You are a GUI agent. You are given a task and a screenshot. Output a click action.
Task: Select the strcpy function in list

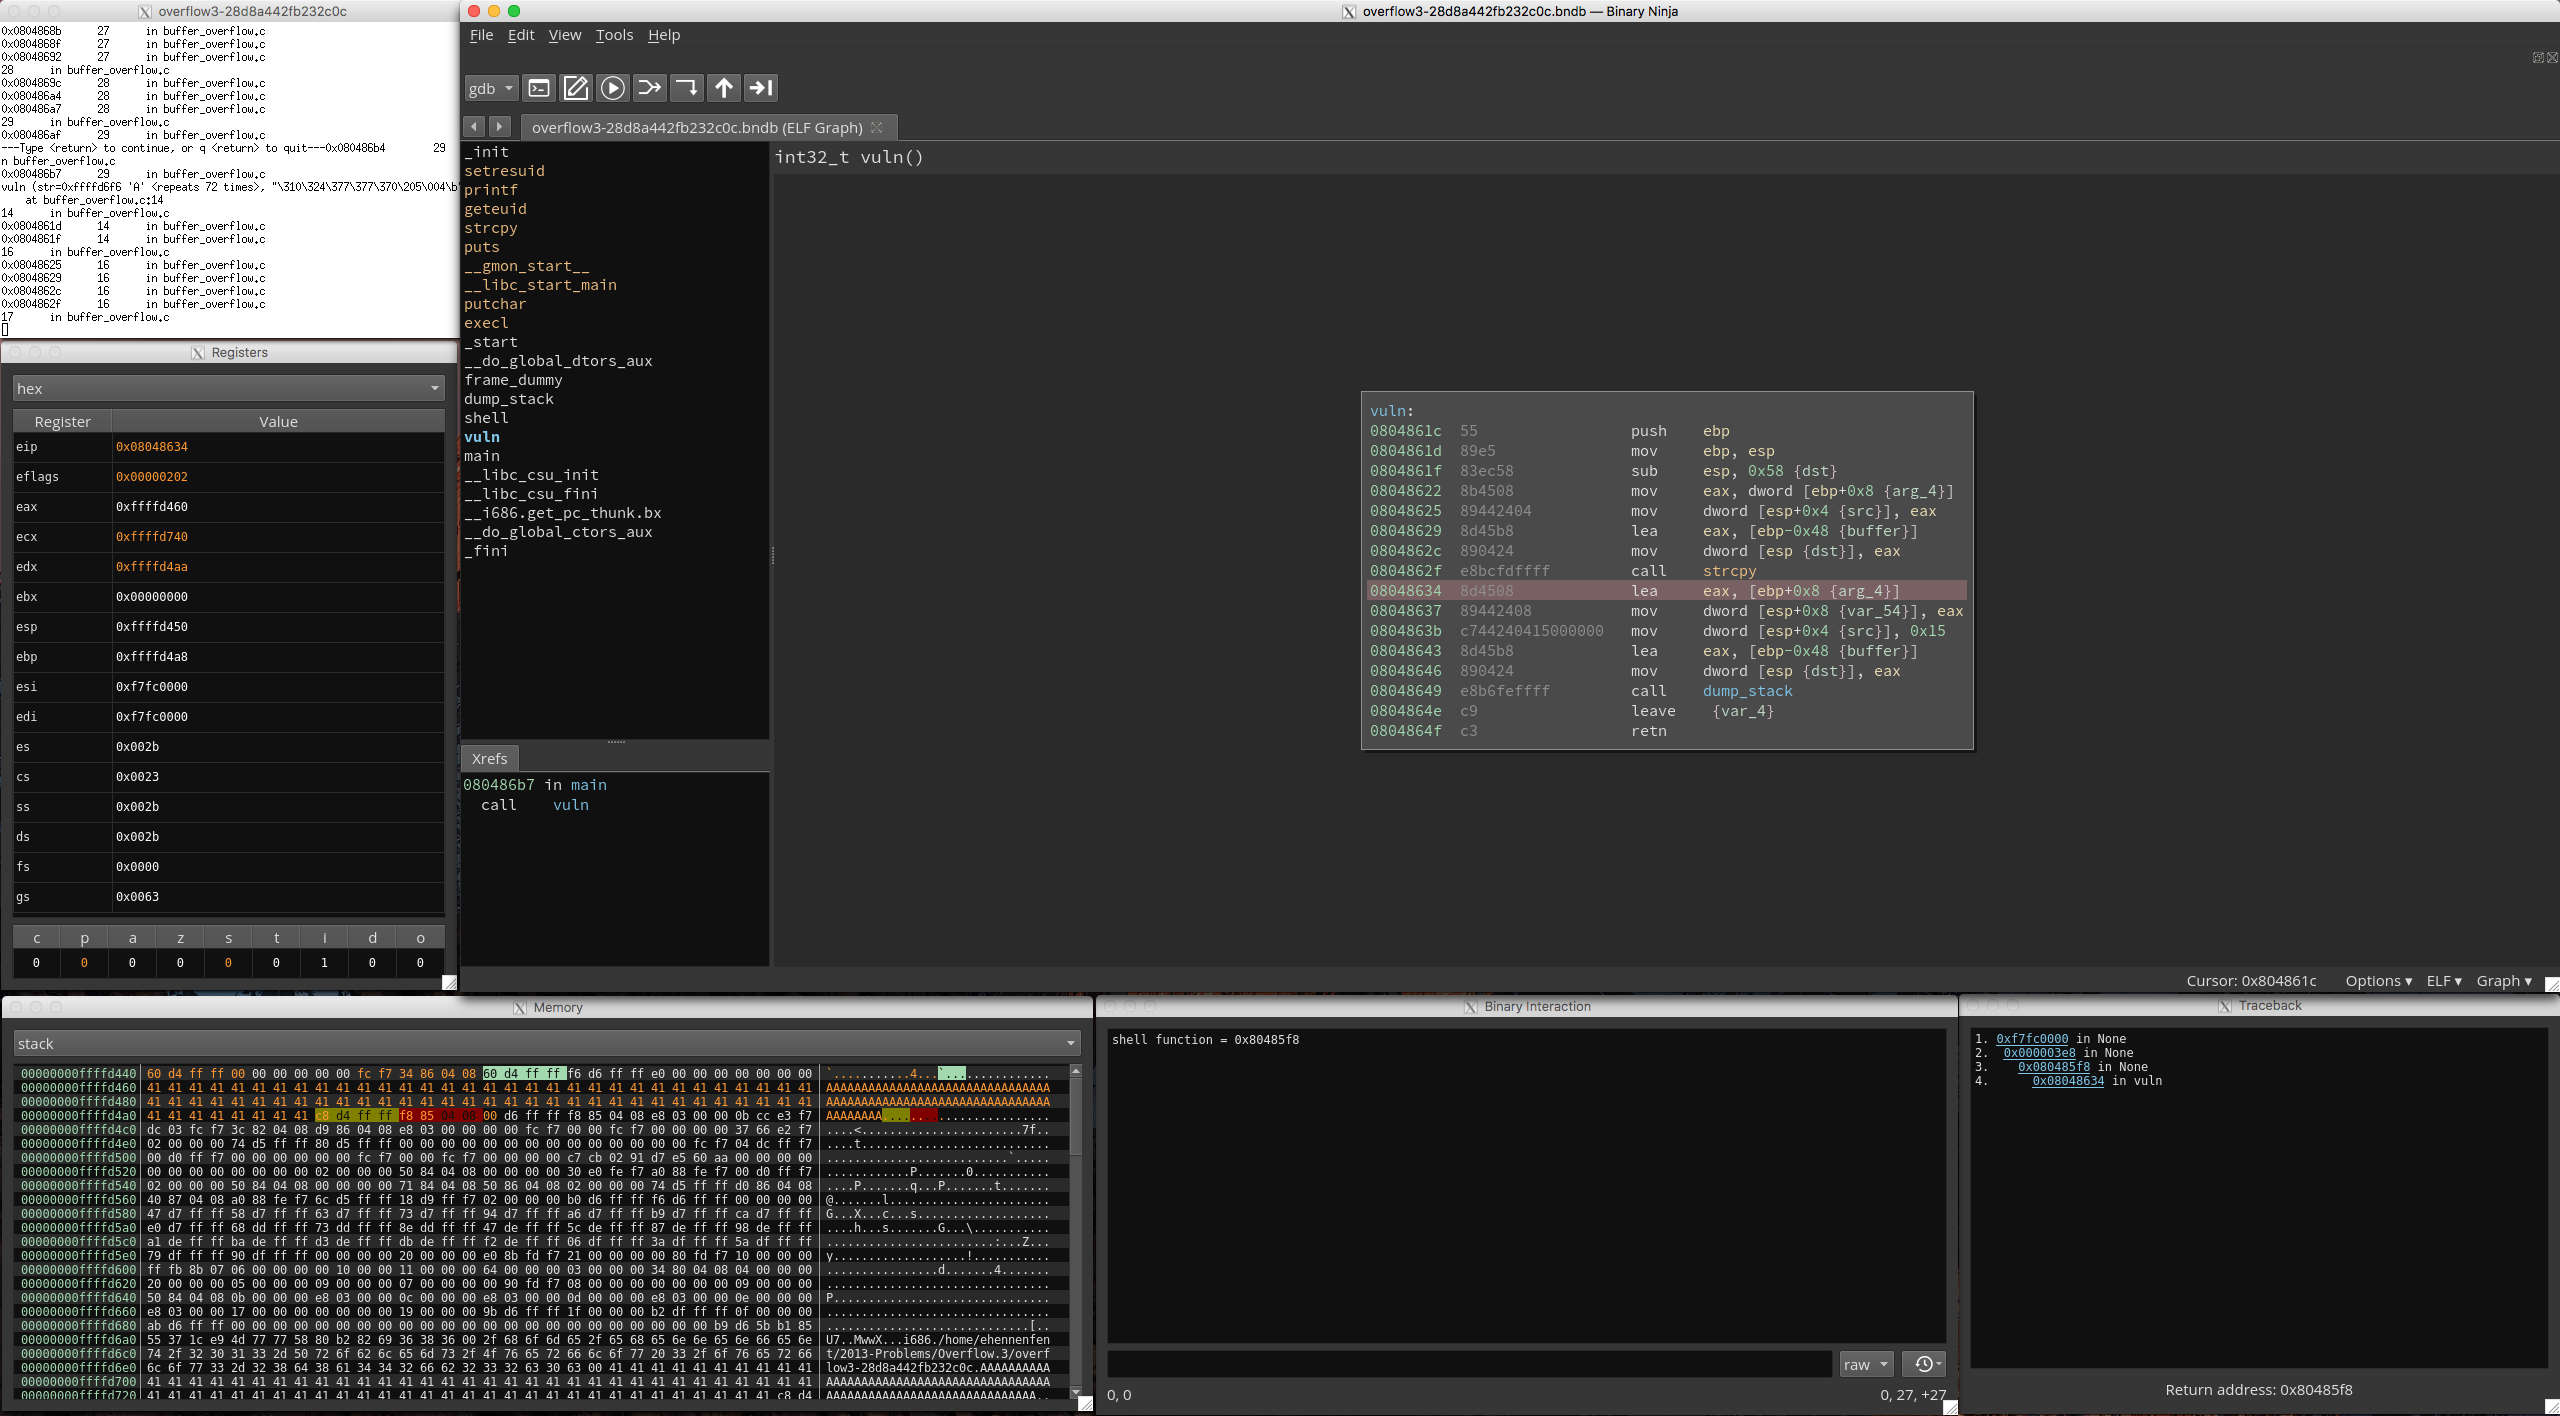pos(490,228)
